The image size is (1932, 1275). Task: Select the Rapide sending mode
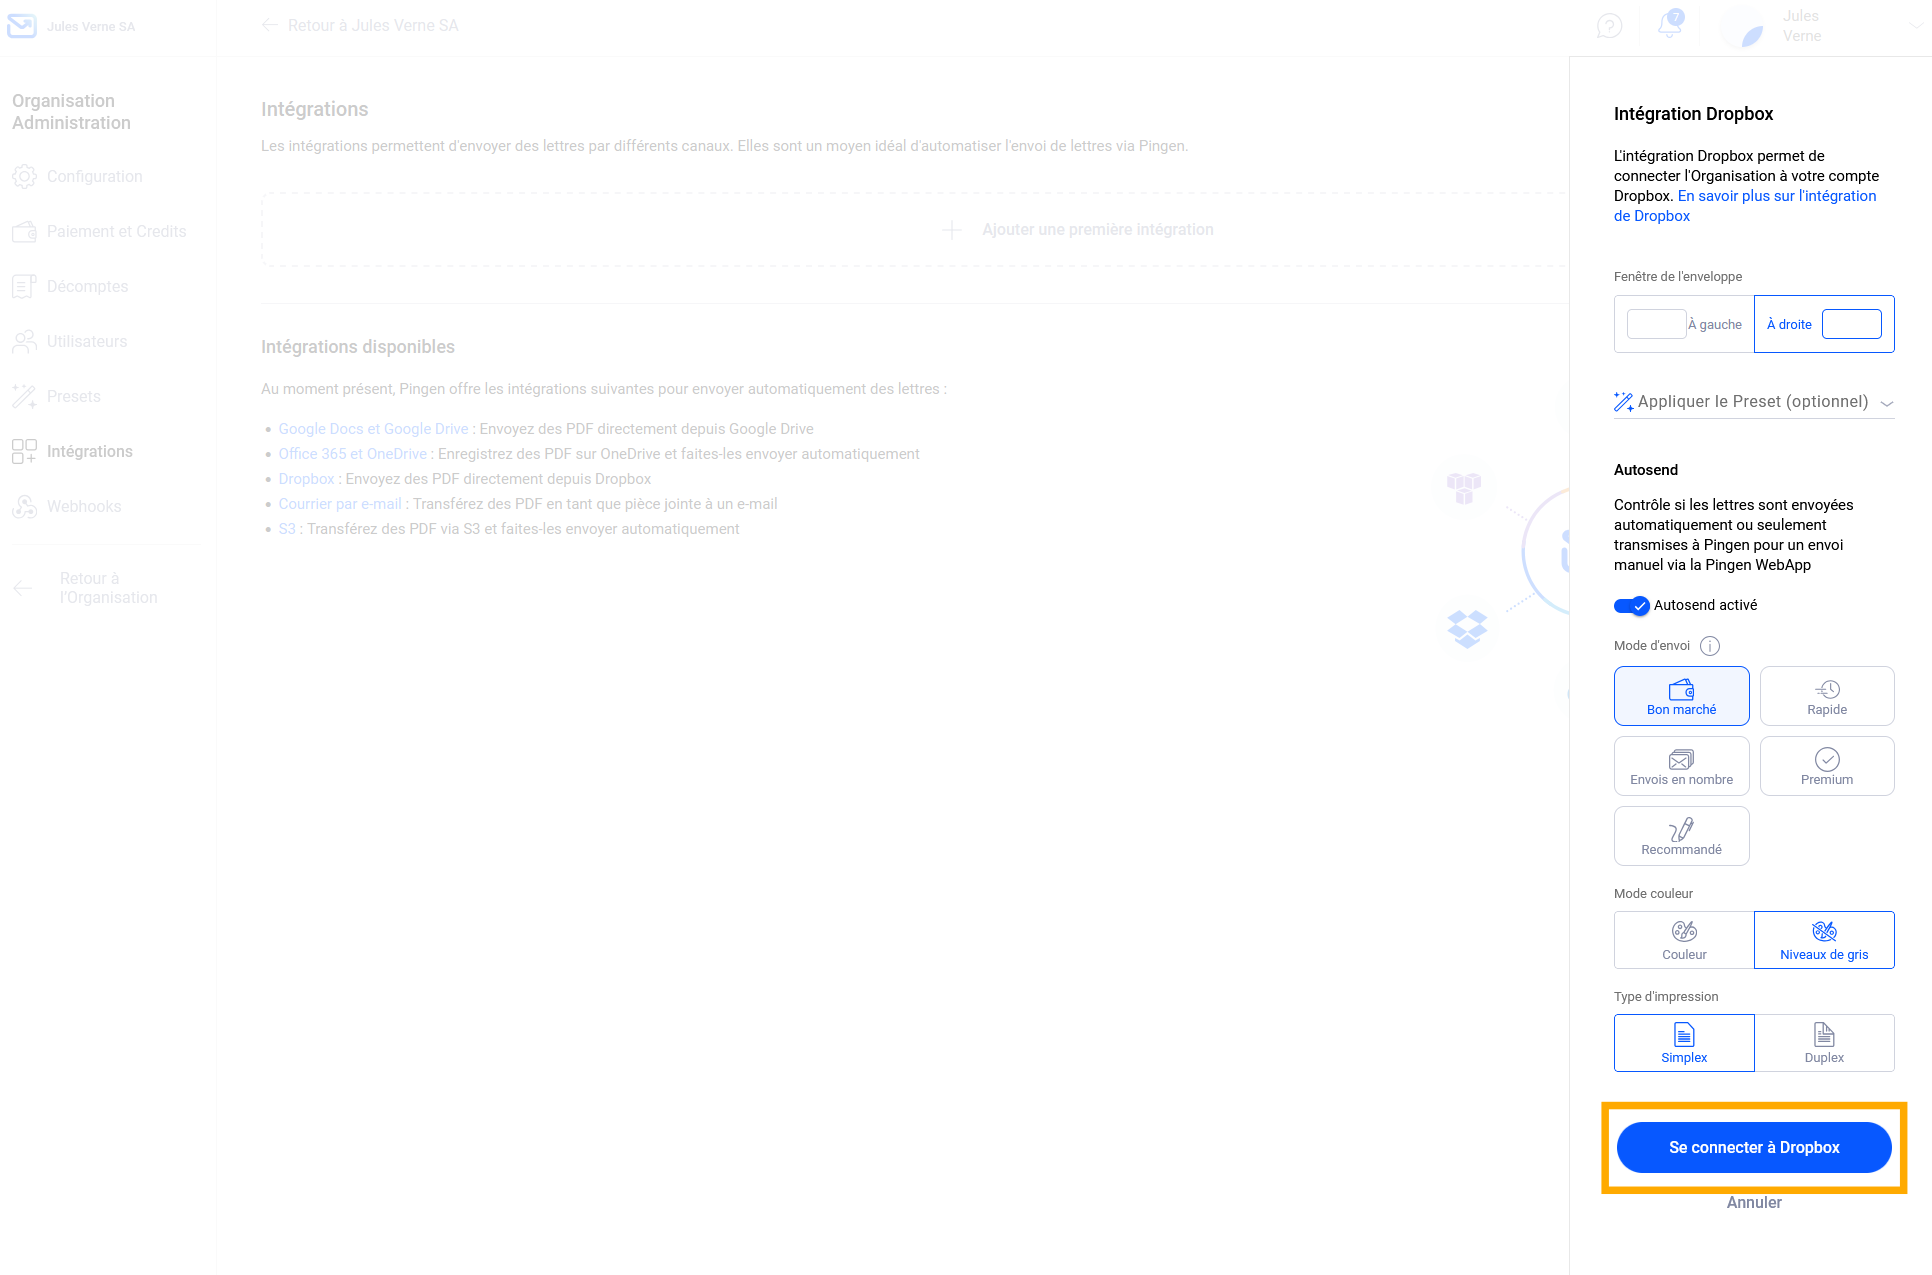(x=1826, y=696)
